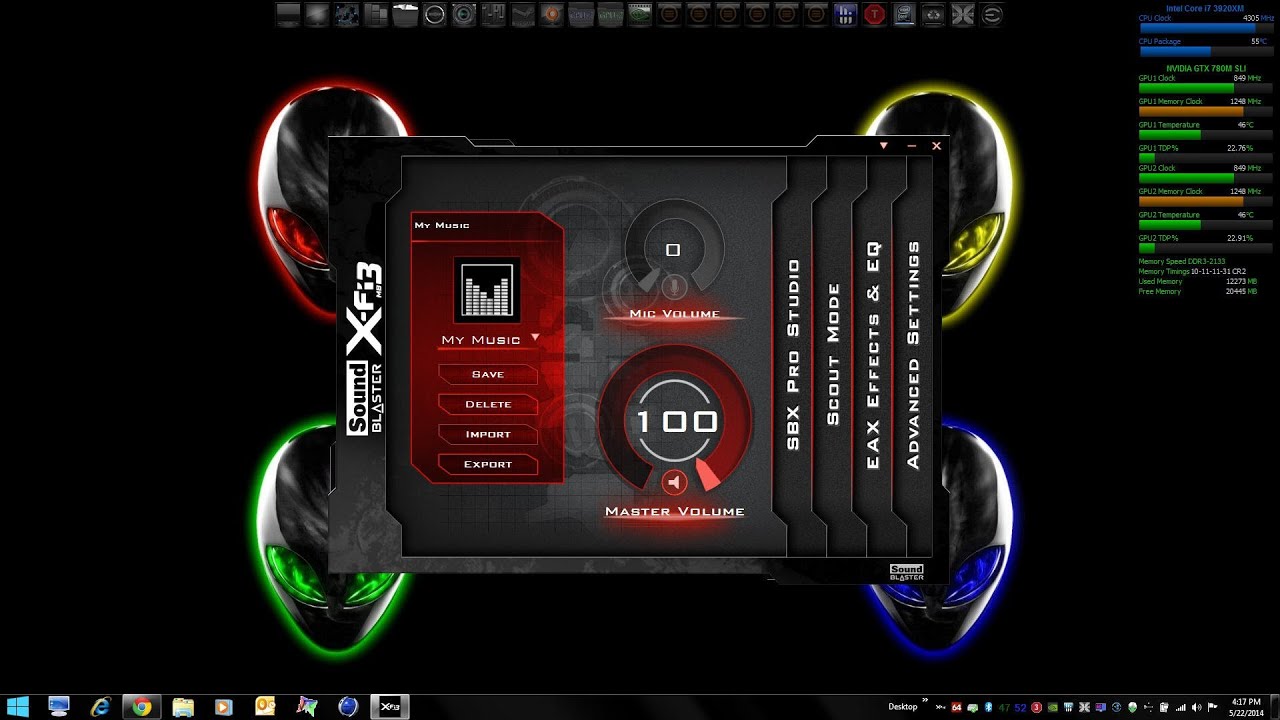Click the red 64 tray icon
Screen dimensions: 1280x720
pyautogui.click(x=957, y=707)
